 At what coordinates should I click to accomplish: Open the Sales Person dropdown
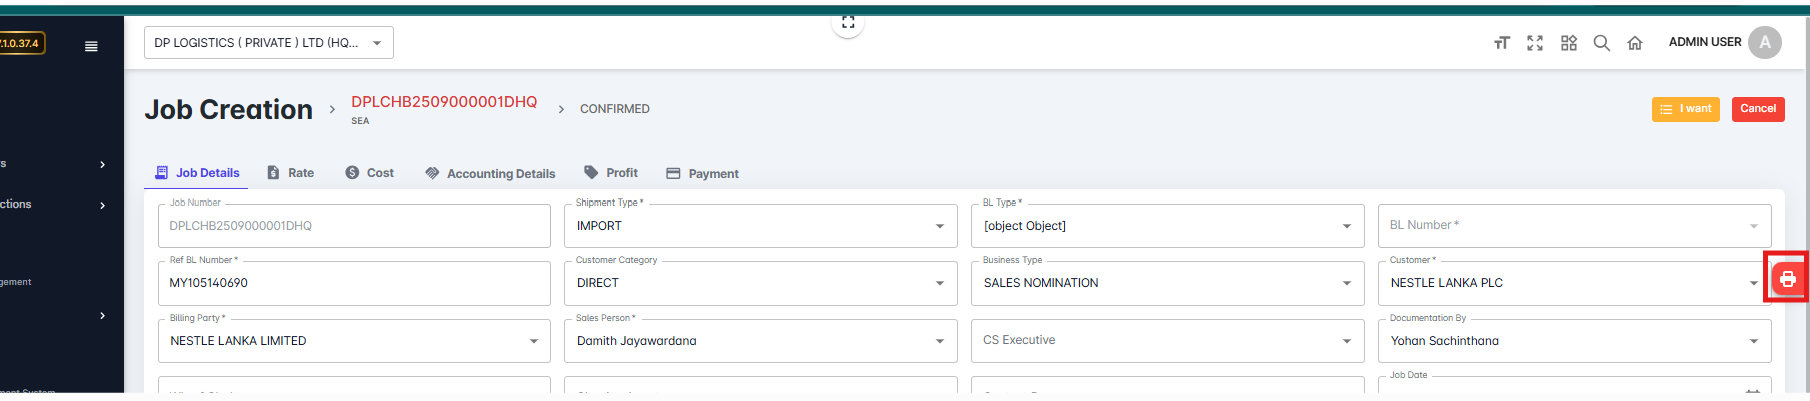760,341
